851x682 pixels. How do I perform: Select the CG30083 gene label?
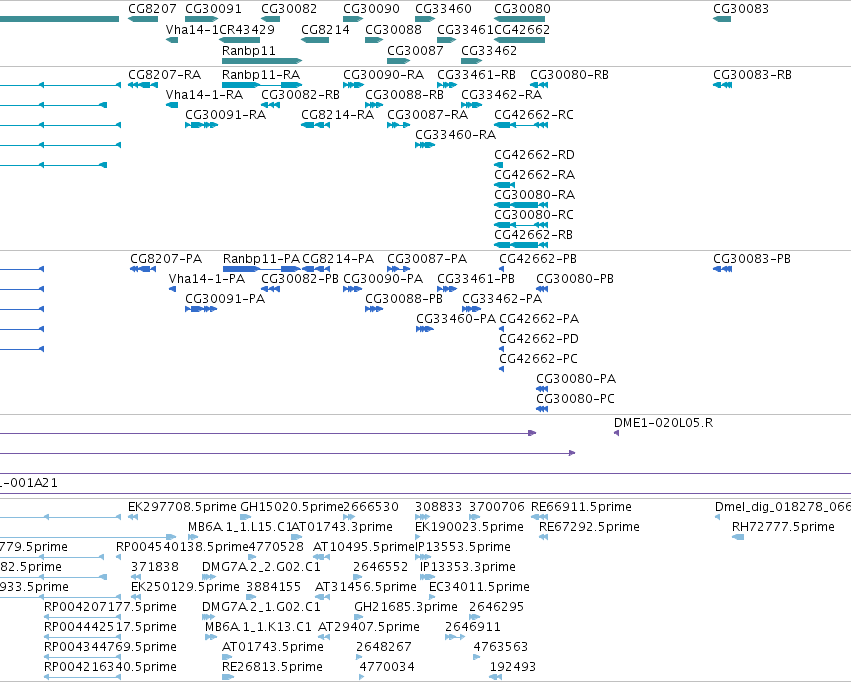pos(741,9)
